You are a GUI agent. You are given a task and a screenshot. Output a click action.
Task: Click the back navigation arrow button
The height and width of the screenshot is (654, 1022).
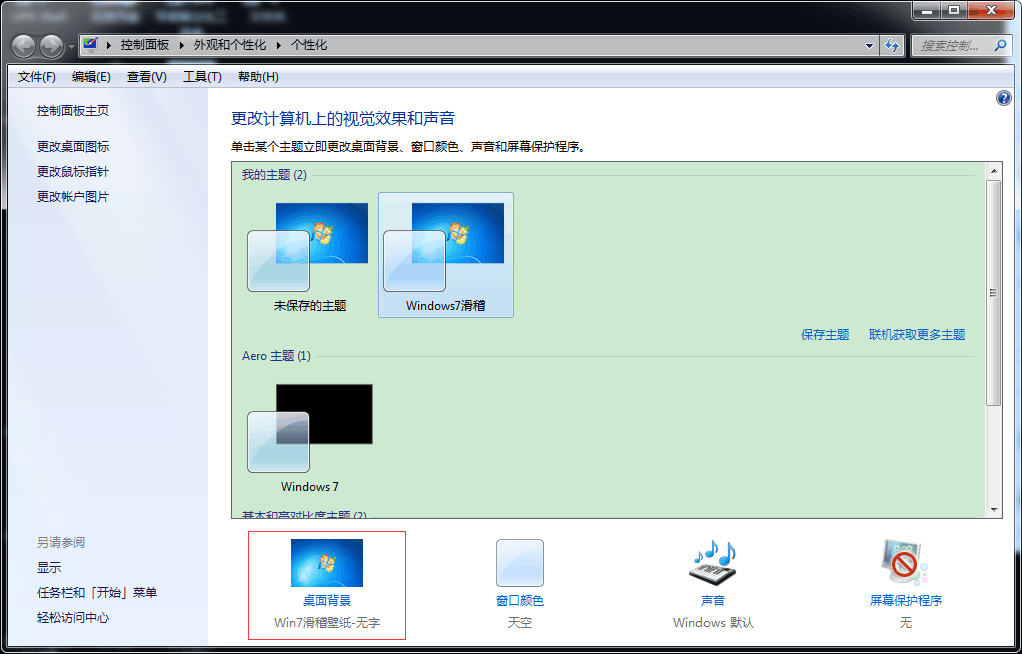(x=24, y=45)
